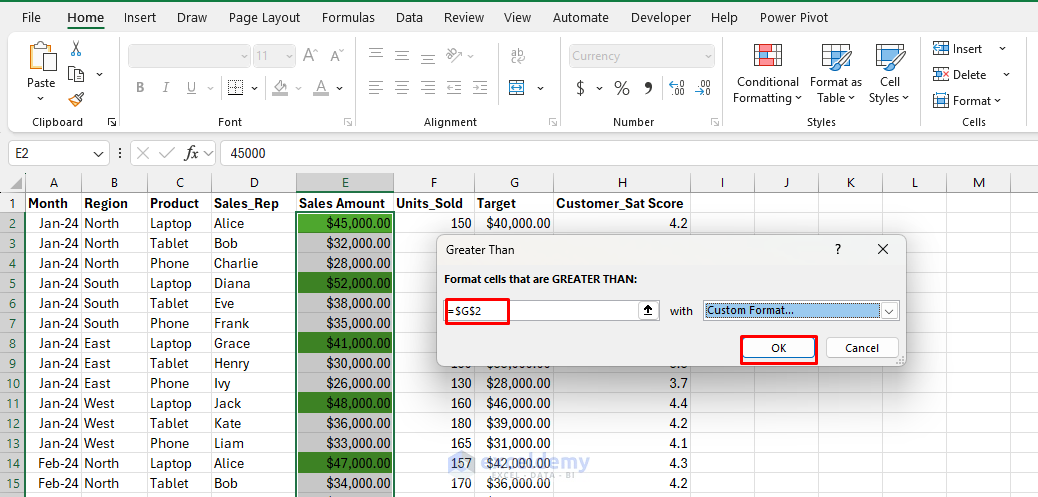Open Format as Table gallery
The height and width of the screenshot is (497, 1038).
pyautogui.click(x=836, y=74)
